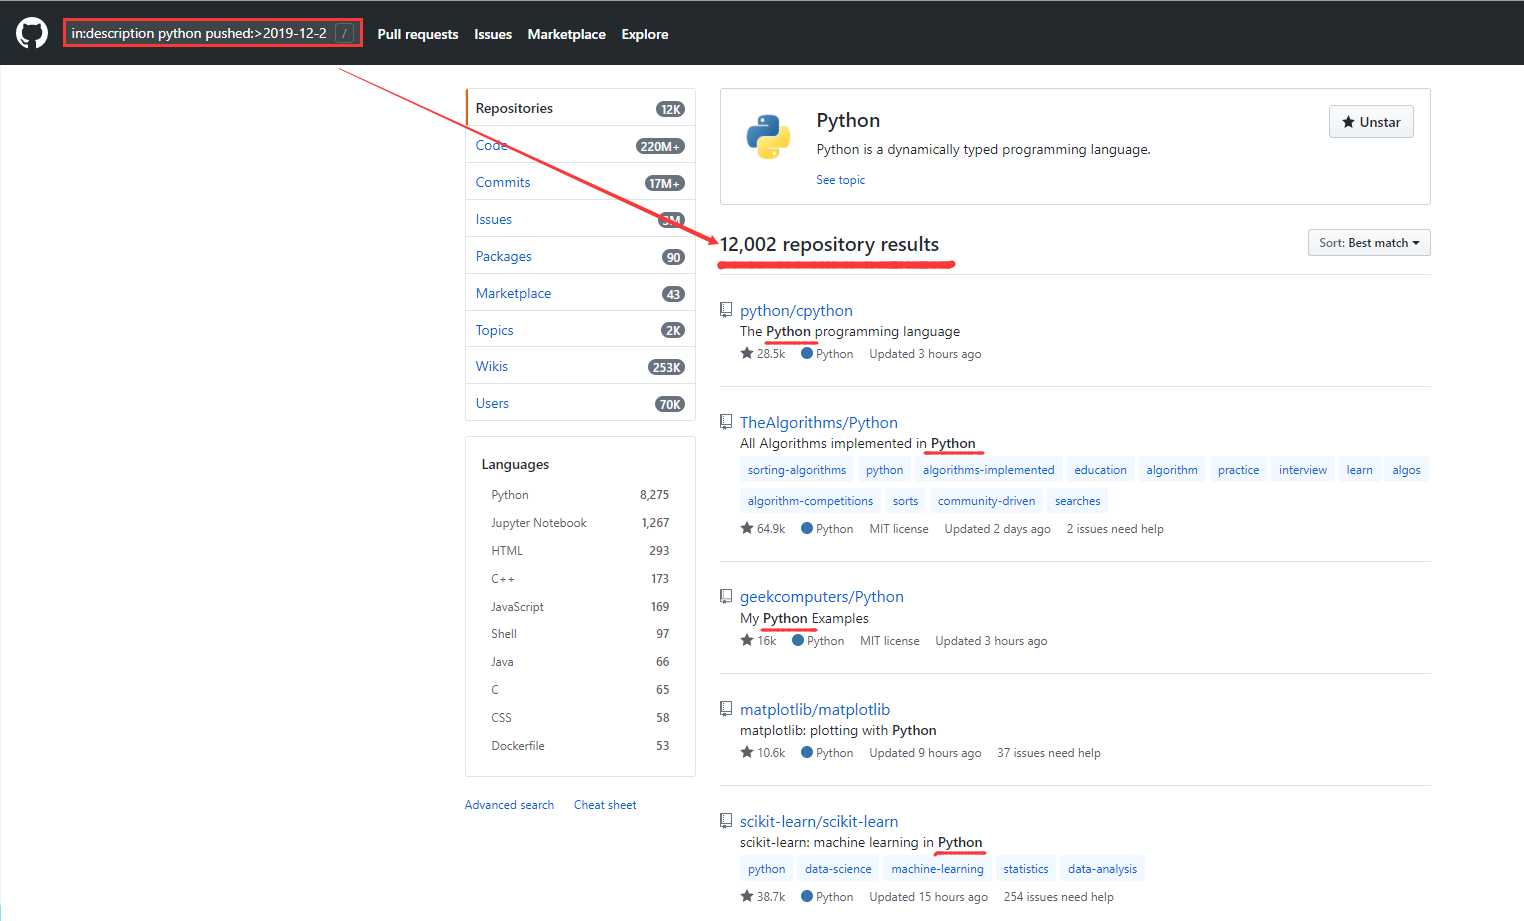Select the Packages results filter

click(580, 256)
